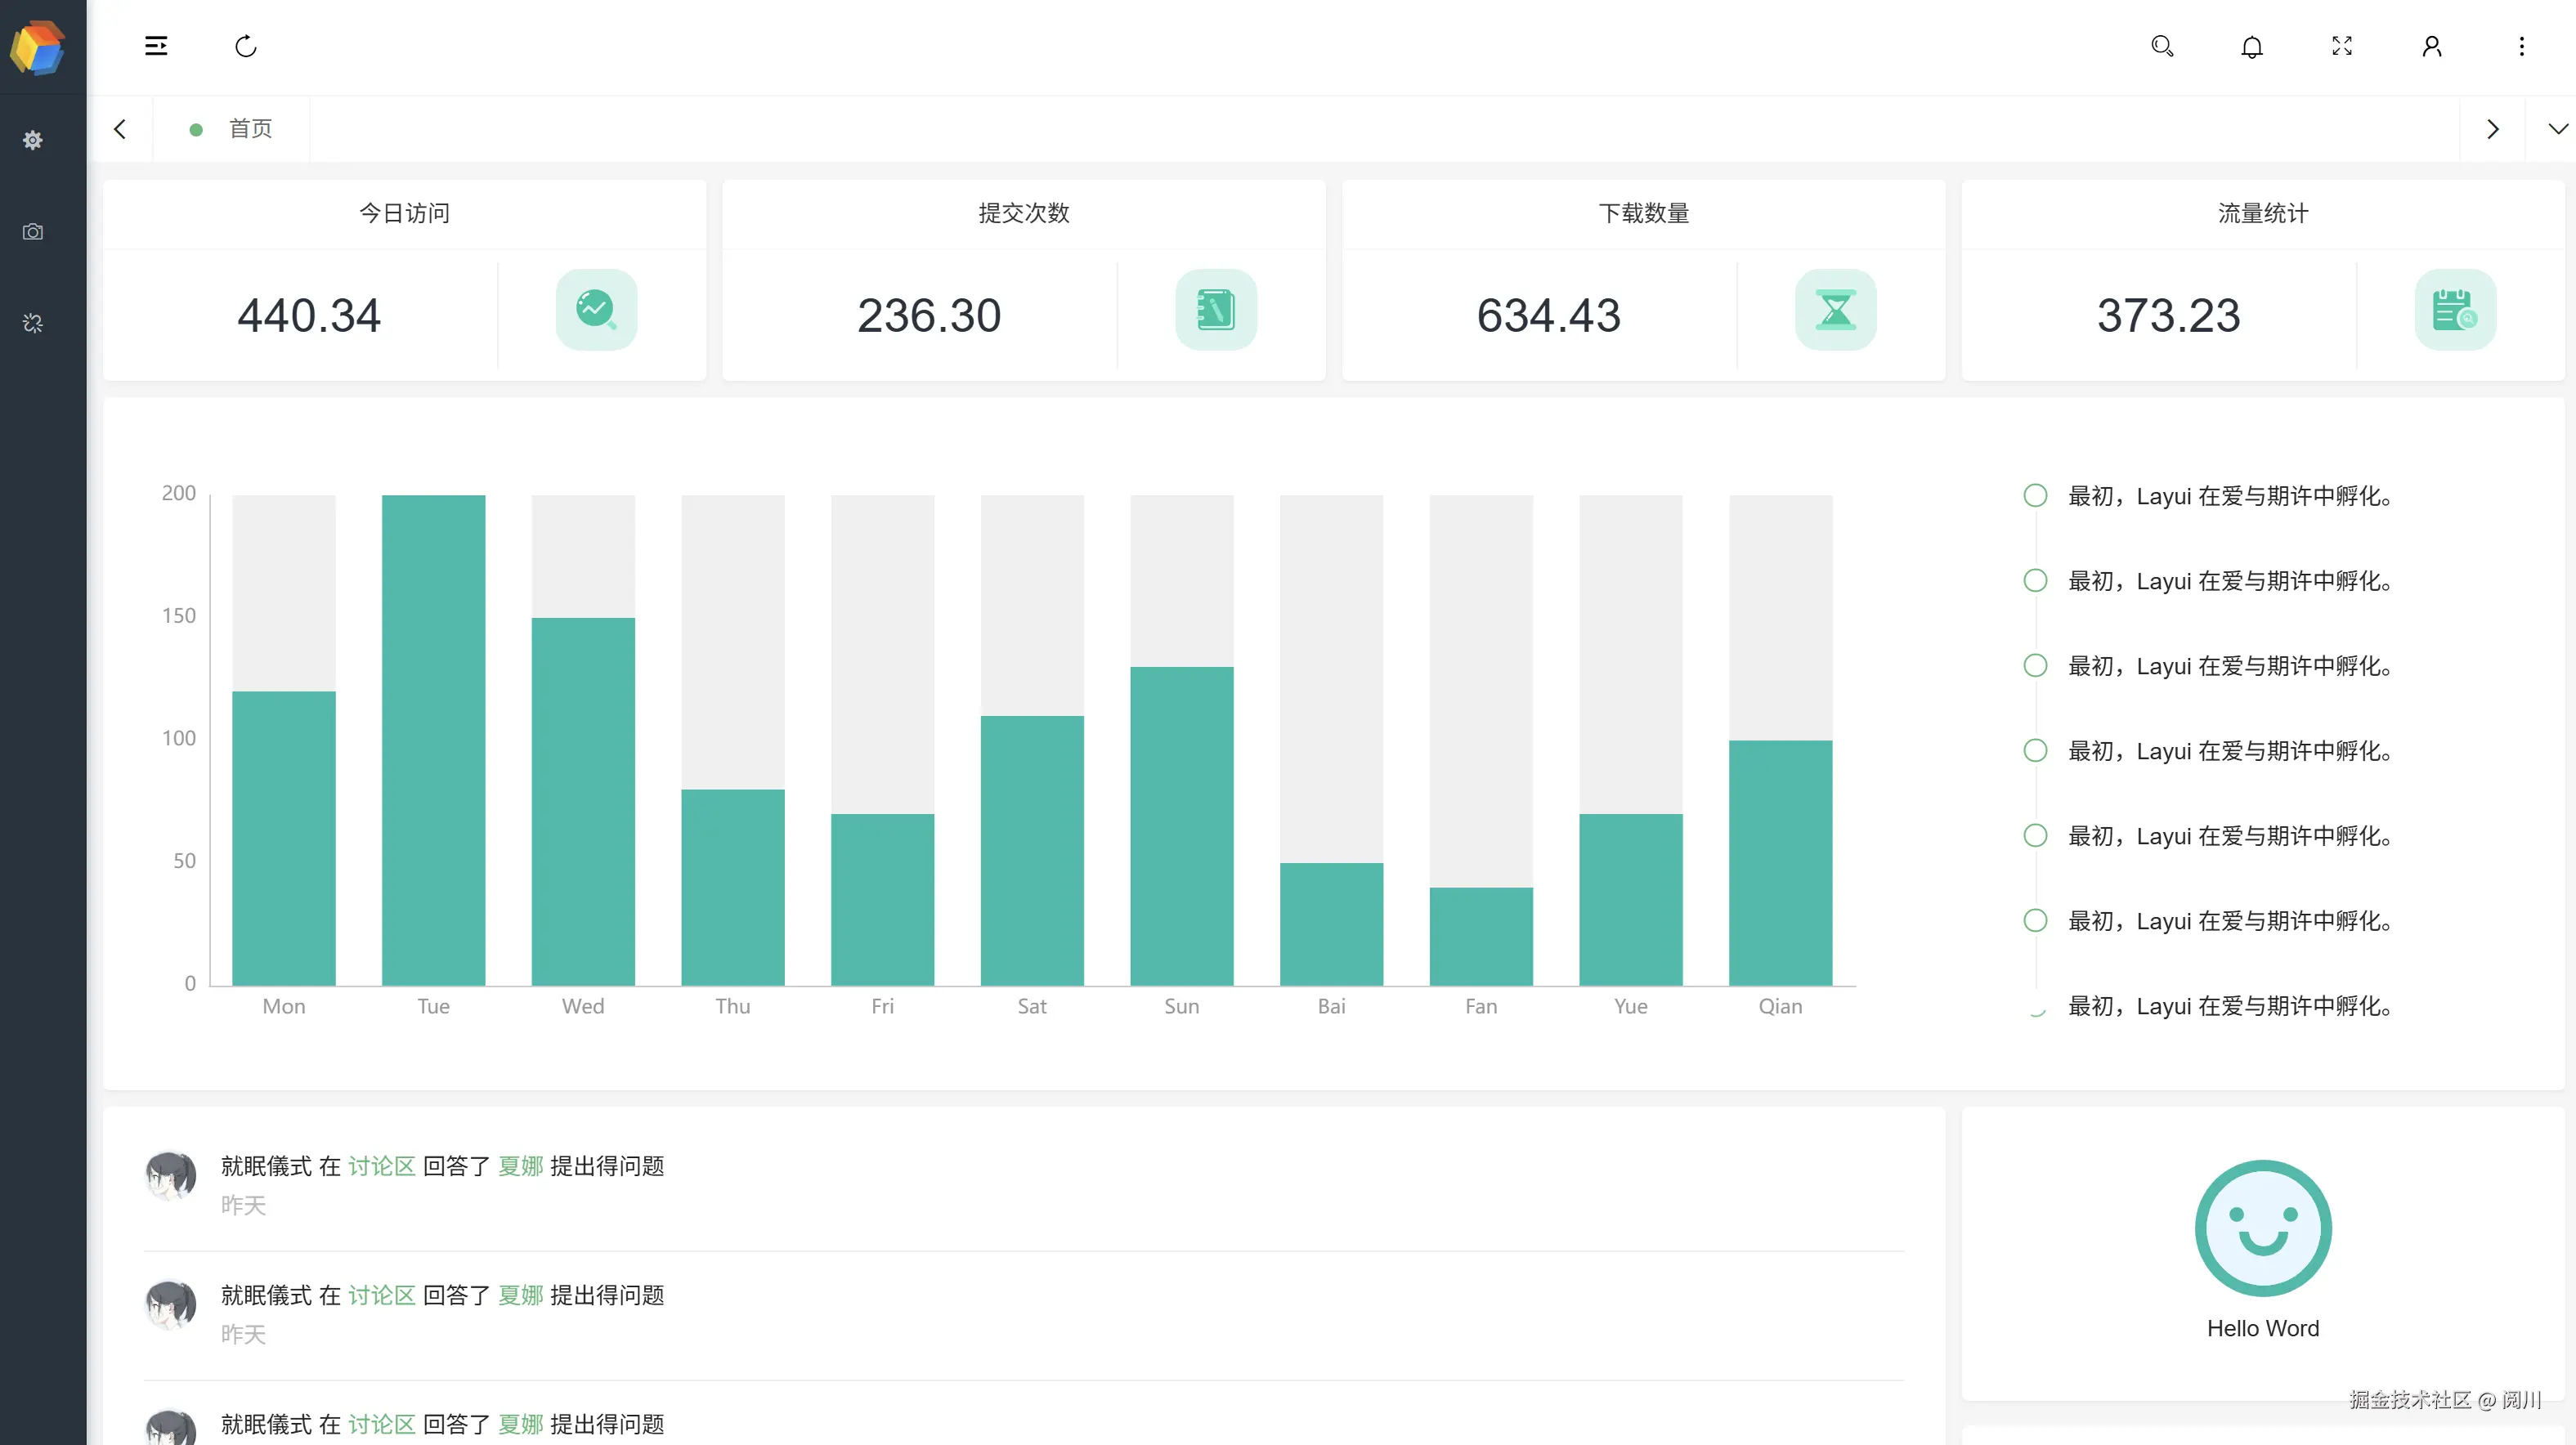Image resolution: width=2576 pixels, height=1445 pixels.
Task: Click the refresh page icon
Action: pyautogui.click(x=246, y=46)
